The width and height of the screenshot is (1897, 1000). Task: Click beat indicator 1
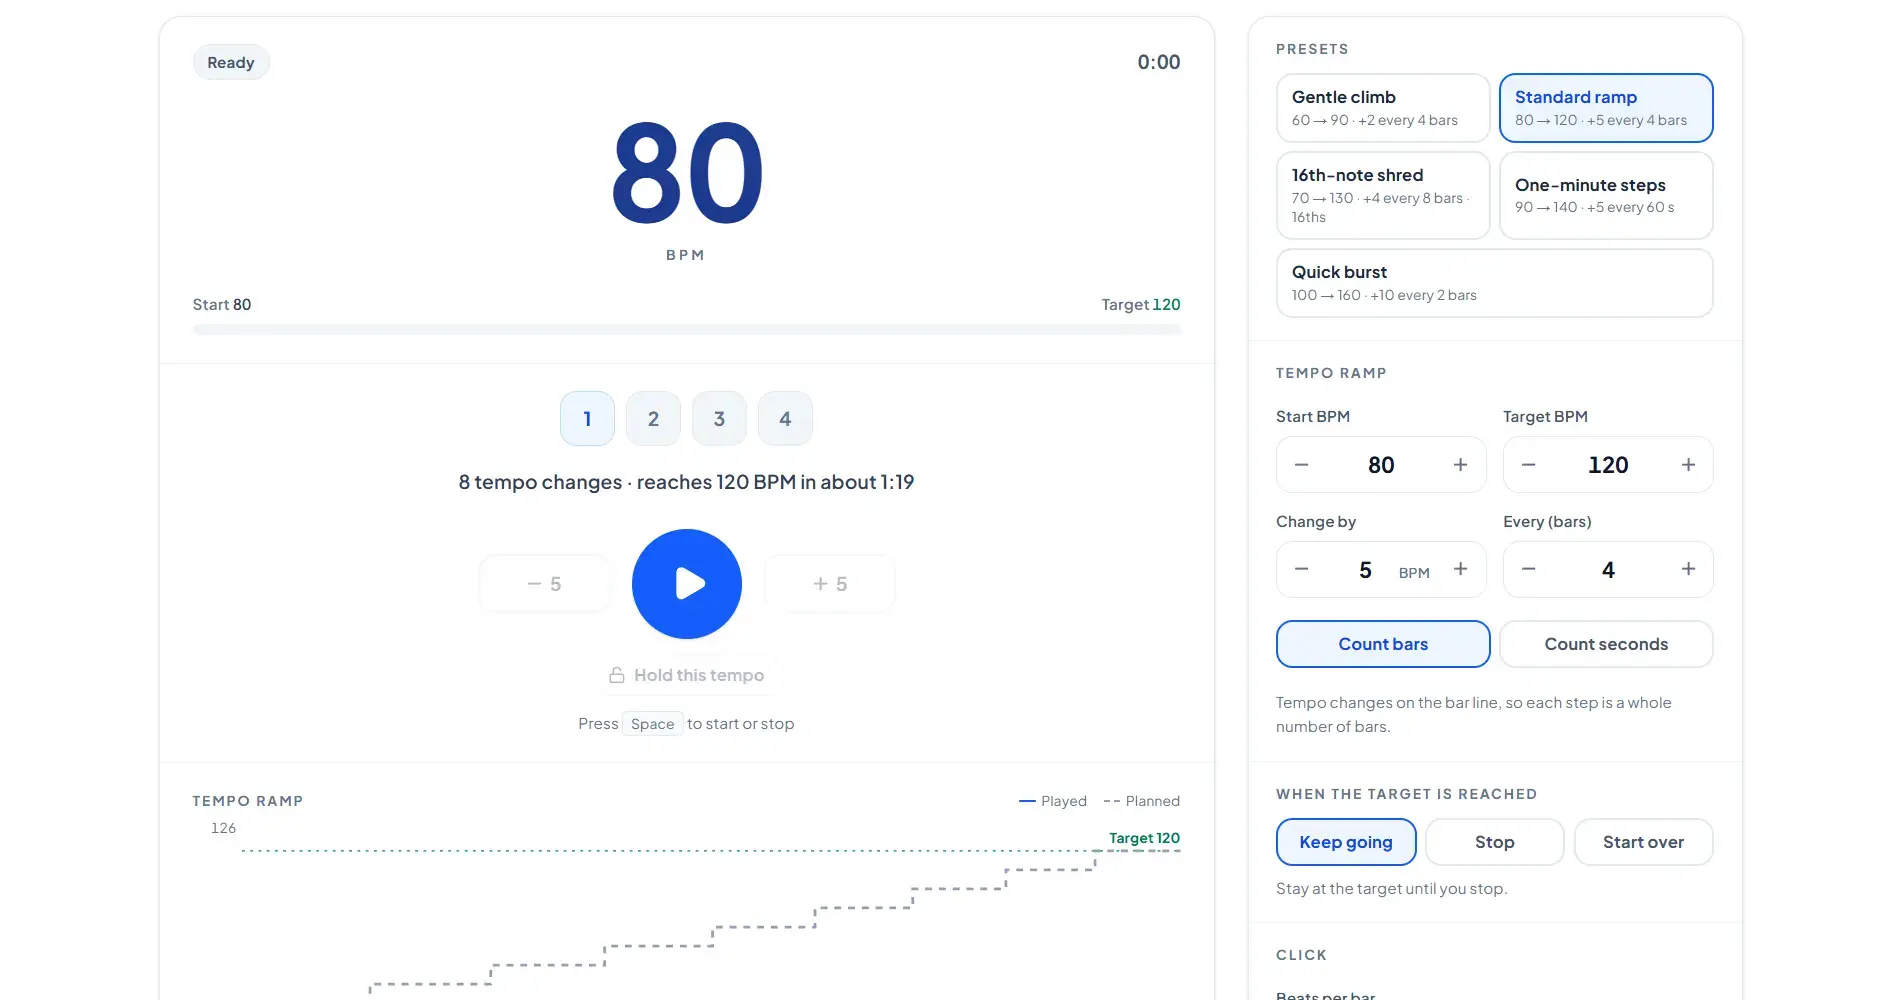(x=587, y=419)
